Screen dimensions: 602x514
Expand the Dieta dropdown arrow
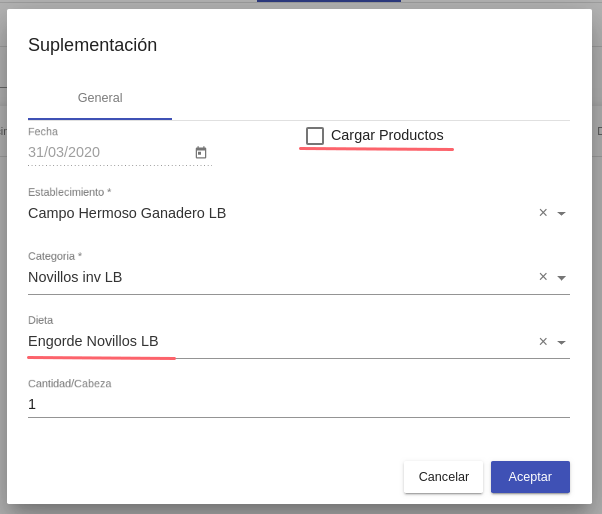tap(561, 342)
